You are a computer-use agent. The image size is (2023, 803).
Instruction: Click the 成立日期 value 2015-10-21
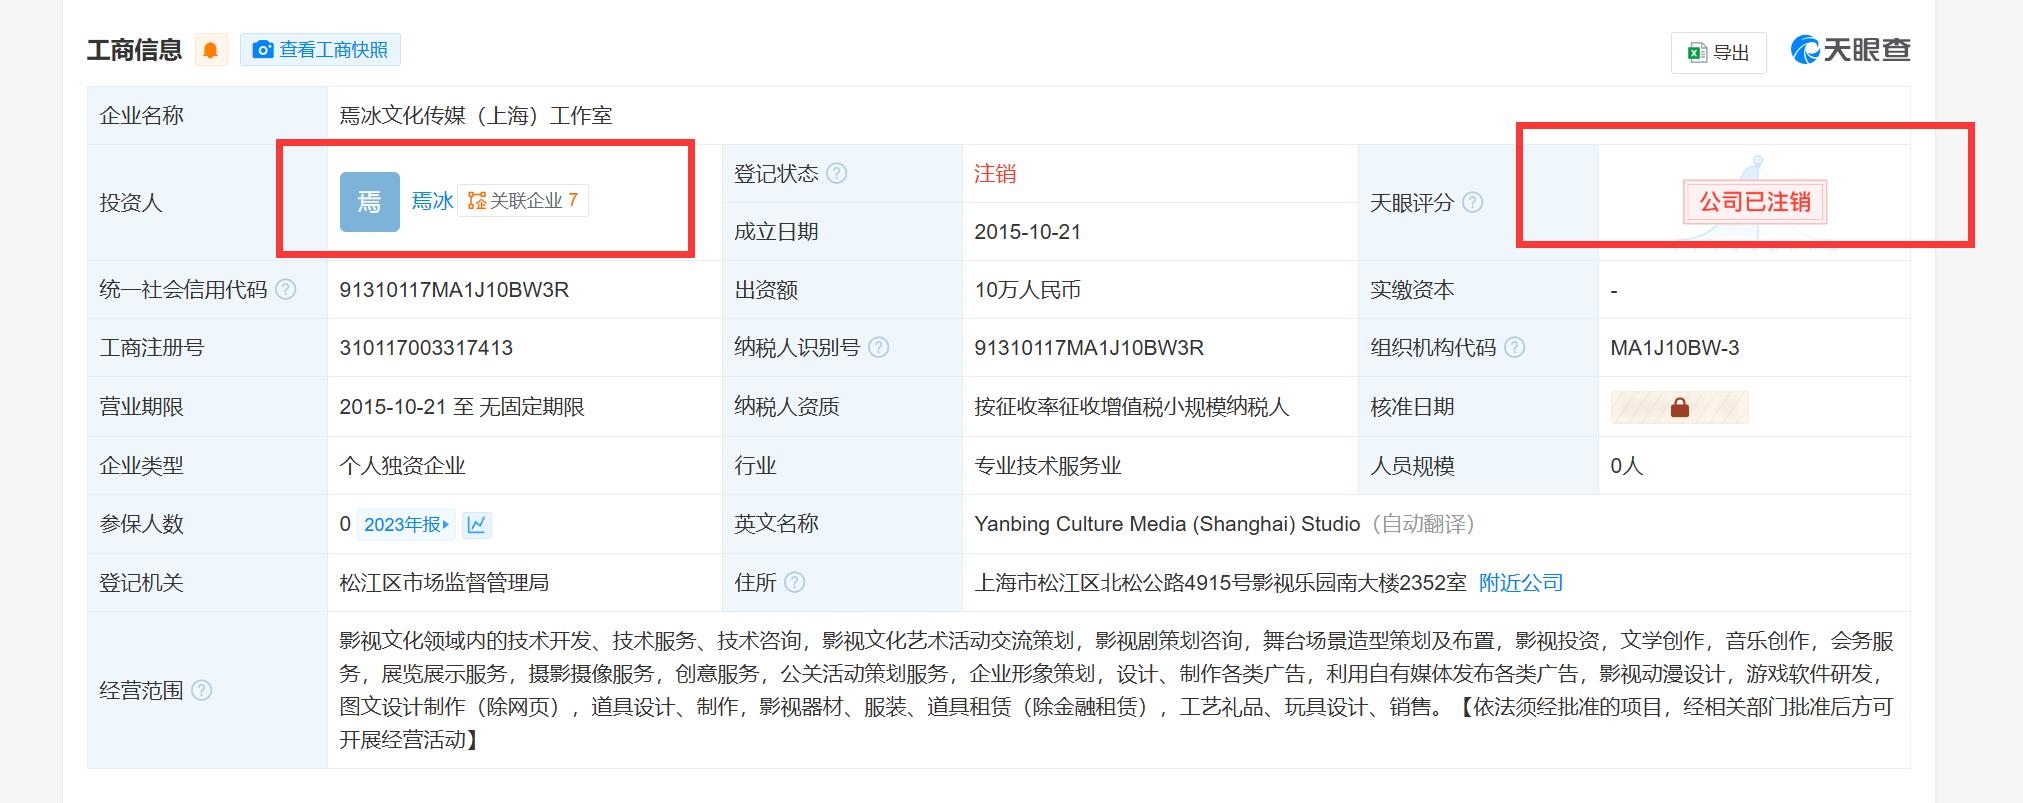point(1028,232)
